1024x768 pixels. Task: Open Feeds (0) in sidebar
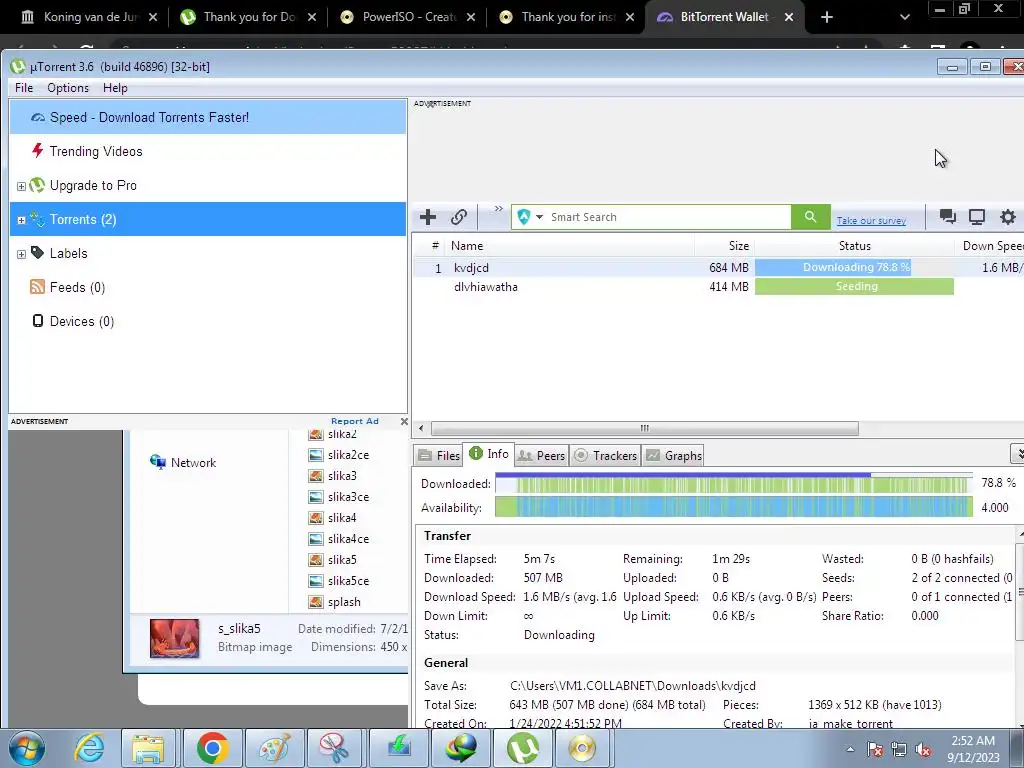[x=208, y=287]
